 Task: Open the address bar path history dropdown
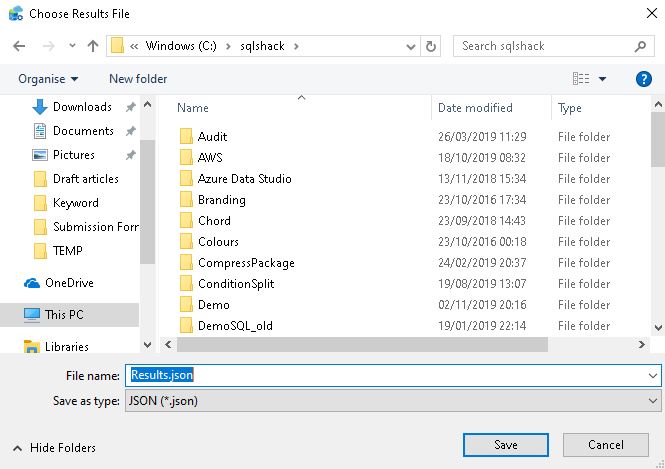[412, 46]
